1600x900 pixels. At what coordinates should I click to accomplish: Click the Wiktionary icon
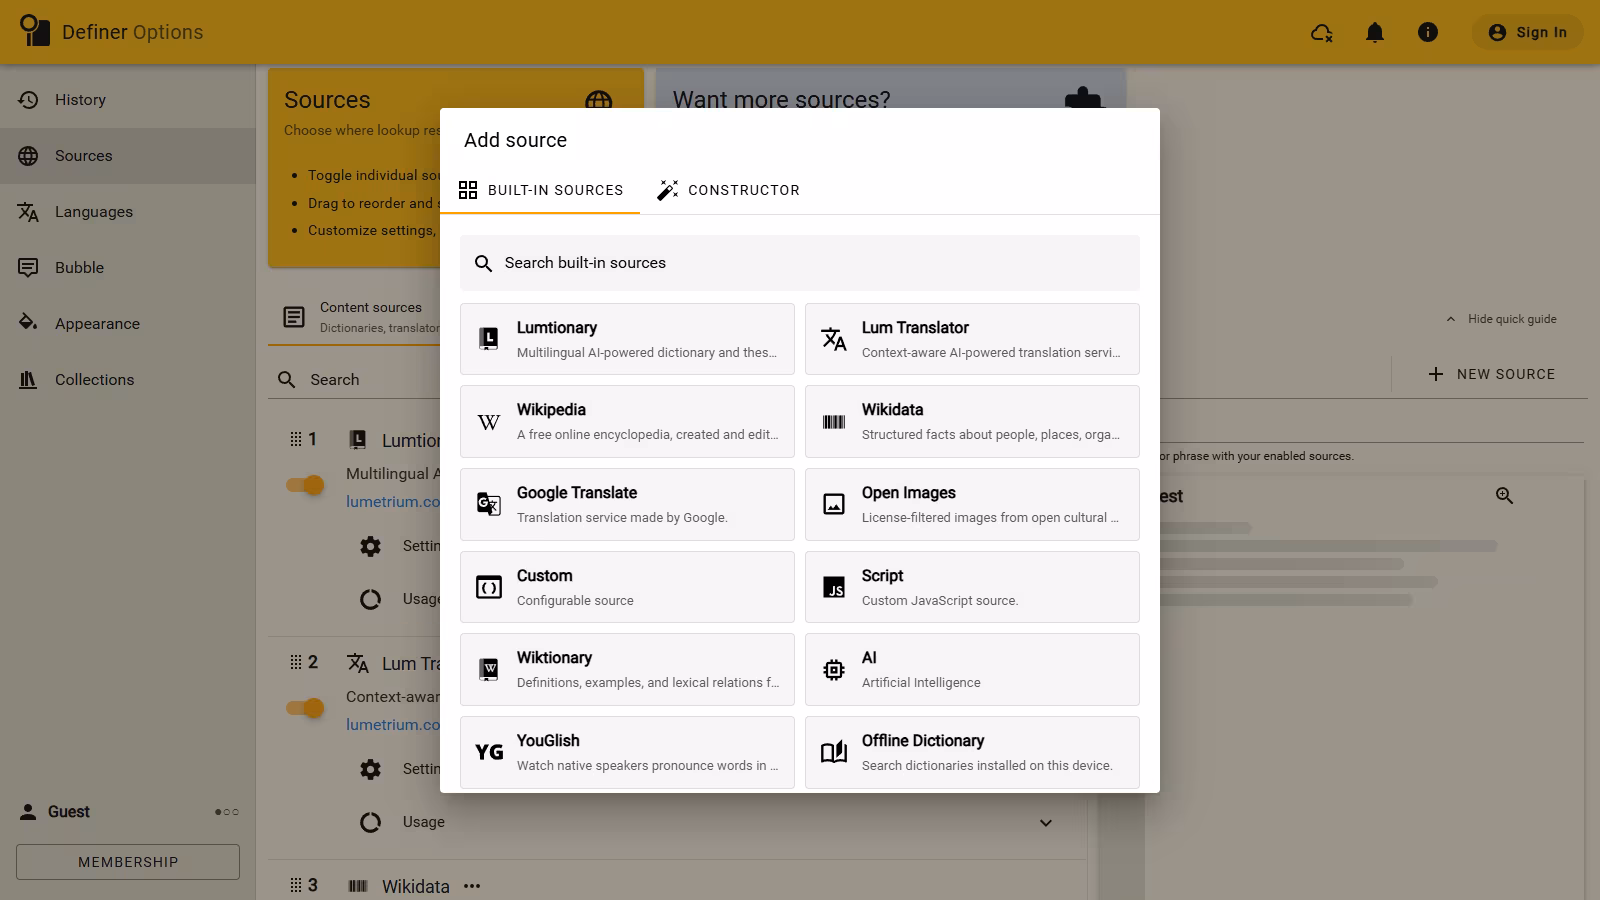point(489,669)
